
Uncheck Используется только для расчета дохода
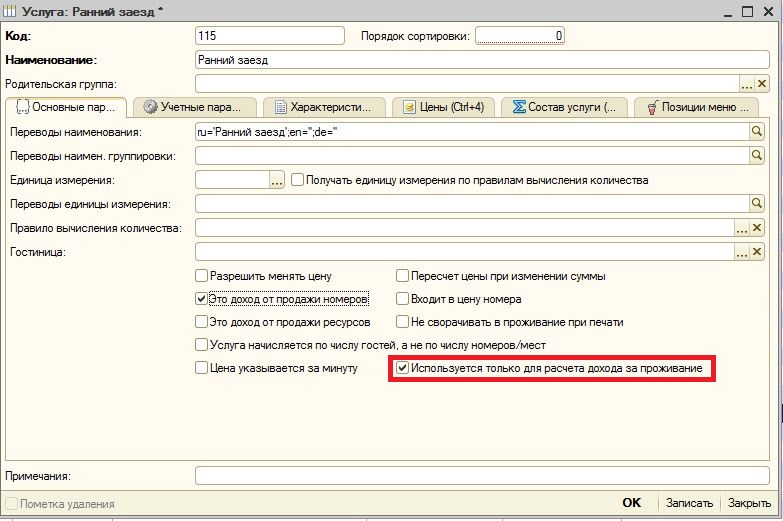click(x=402, y=368)
